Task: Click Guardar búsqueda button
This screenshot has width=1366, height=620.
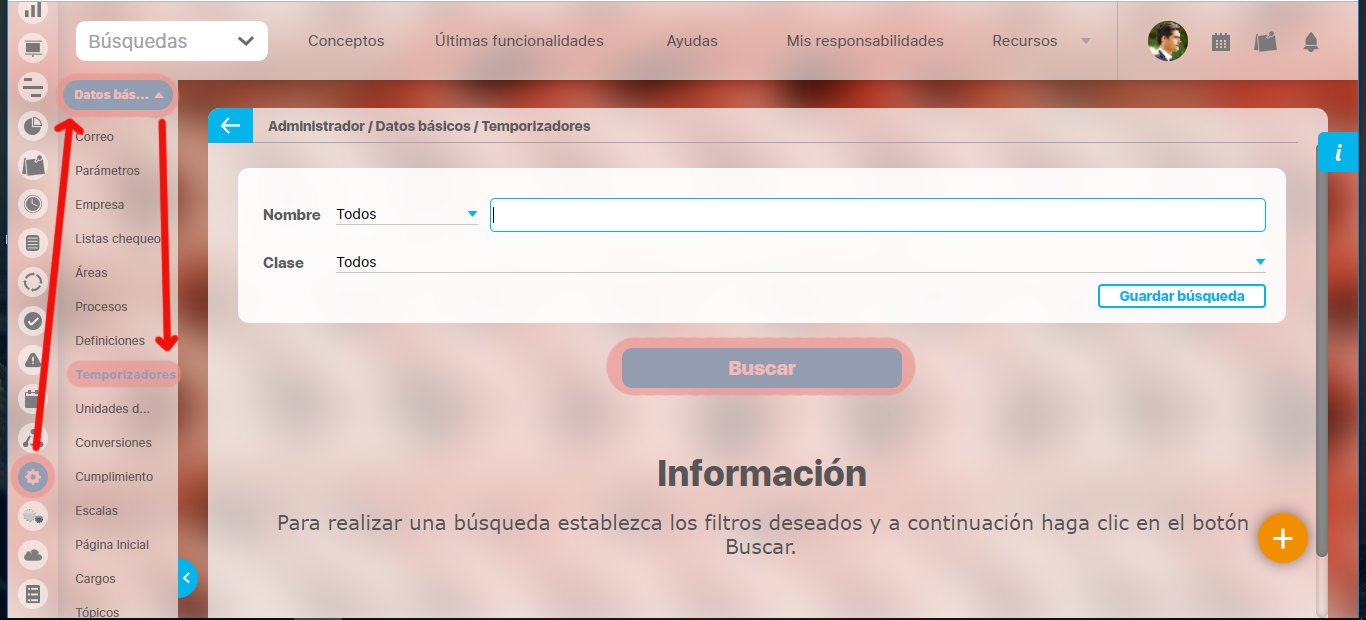Action: [1181, 296]
